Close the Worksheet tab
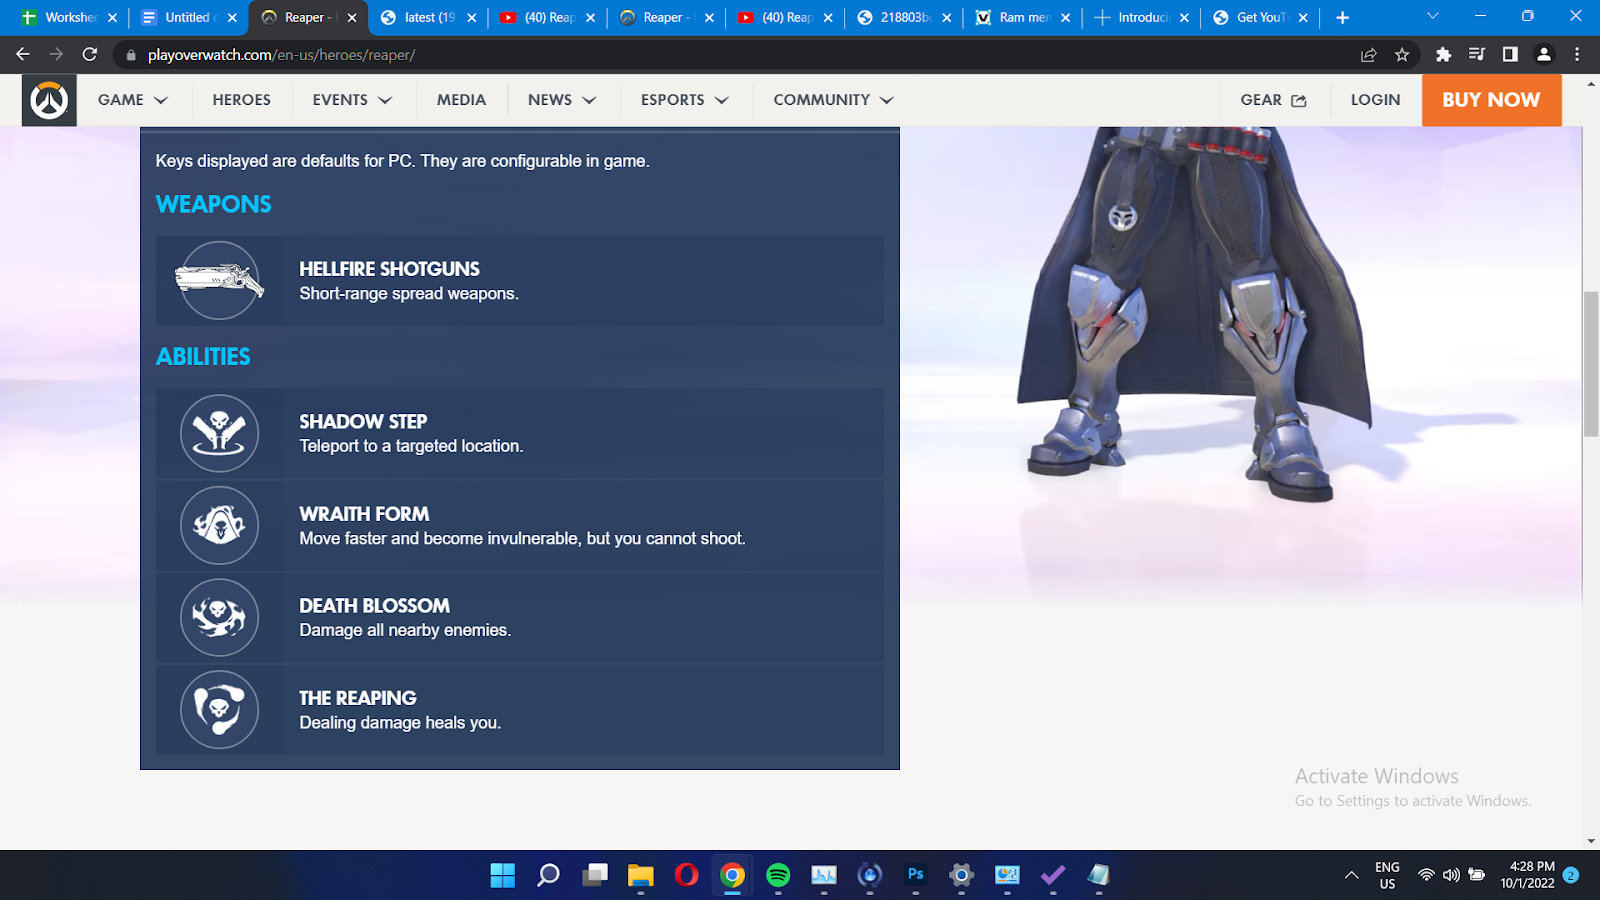 112,18
